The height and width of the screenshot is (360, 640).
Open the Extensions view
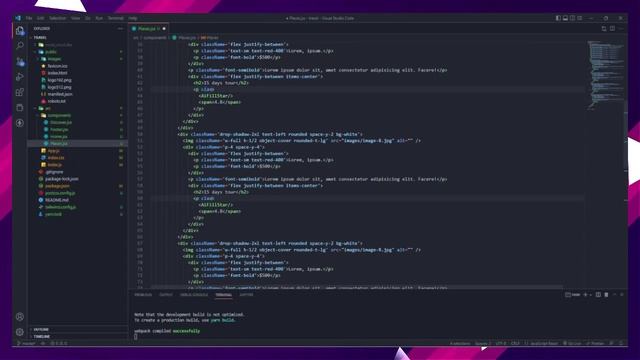pos(20,92)
